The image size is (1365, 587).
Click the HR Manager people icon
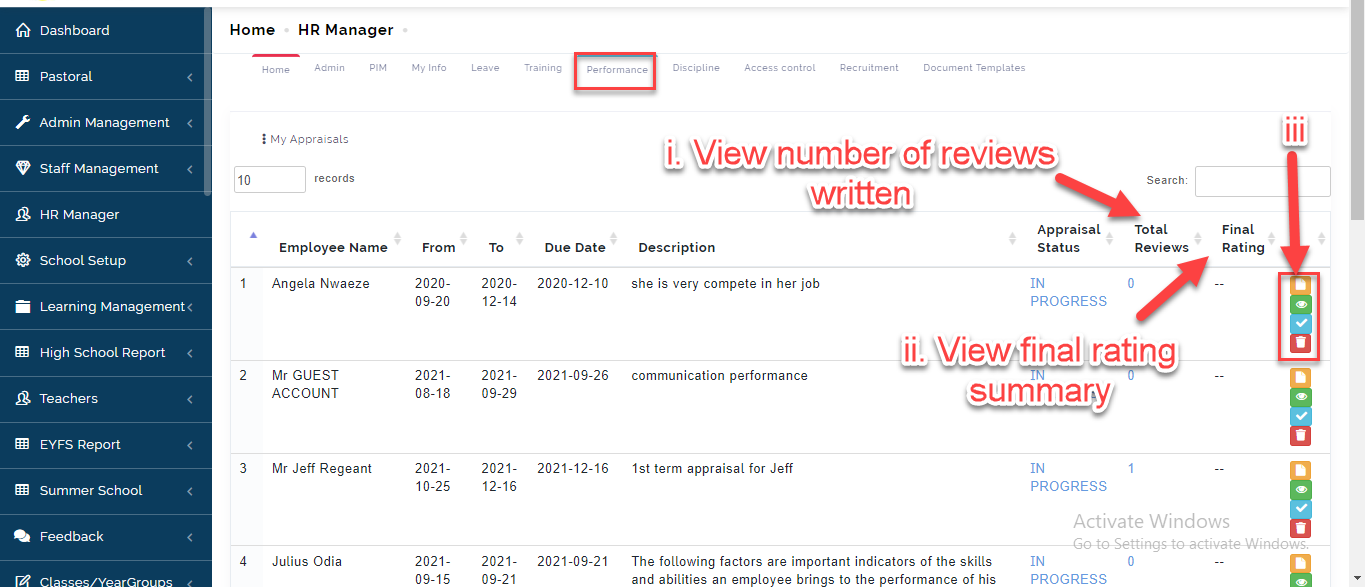[23, 215]
